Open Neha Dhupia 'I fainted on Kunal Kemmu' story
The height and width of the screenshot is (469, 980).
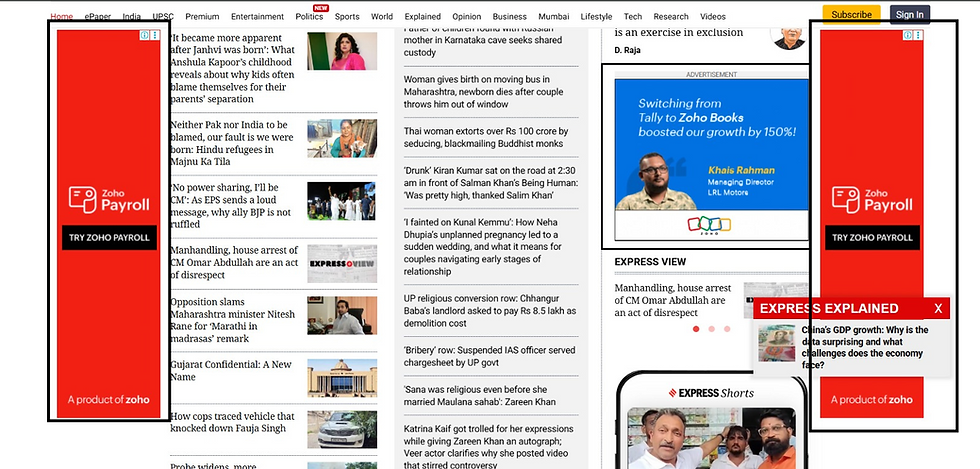coord(482,247)
